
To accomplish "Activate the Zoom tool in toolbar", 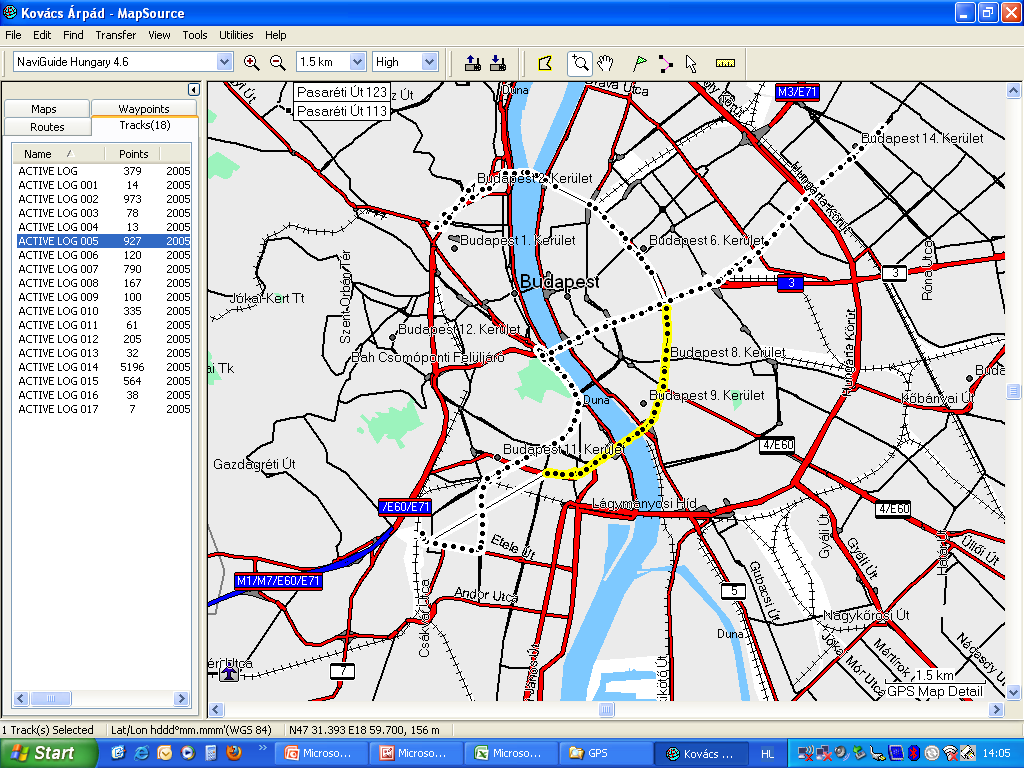I will 579,63.
